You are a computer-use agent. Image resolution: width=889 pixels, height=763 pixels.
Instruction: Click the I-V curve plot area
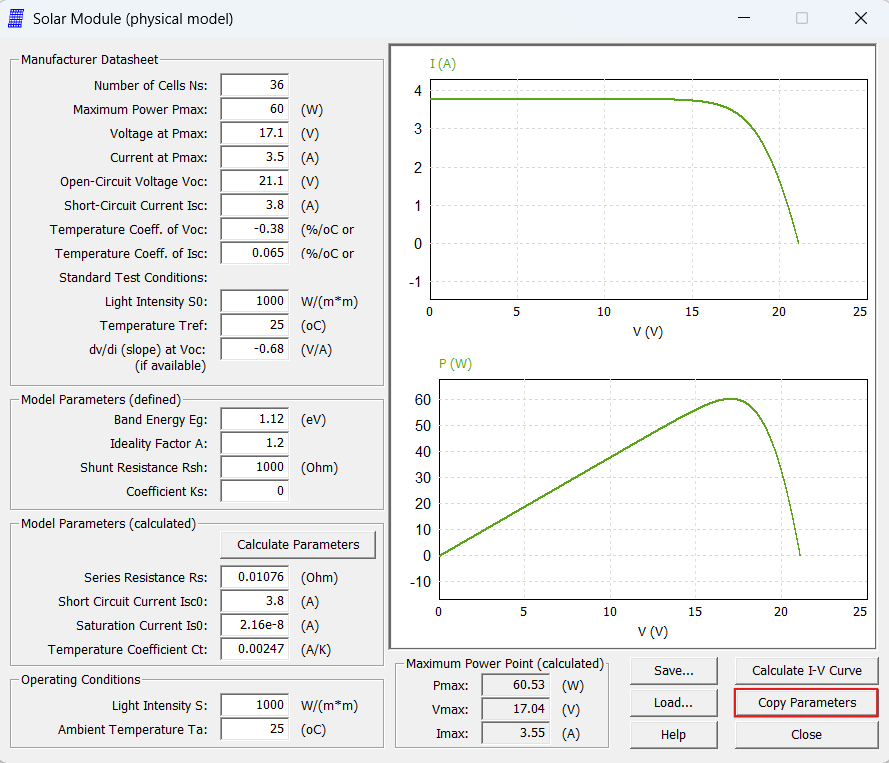tap(649, 189)
